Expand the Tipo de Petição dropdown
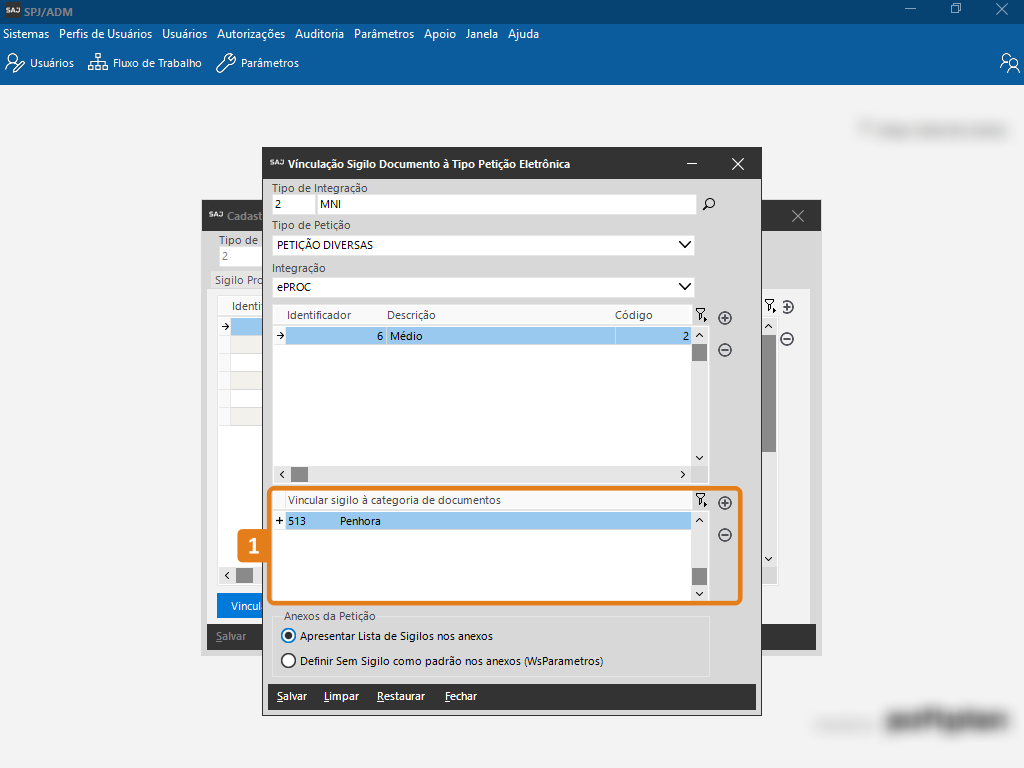 coord(684,245)
